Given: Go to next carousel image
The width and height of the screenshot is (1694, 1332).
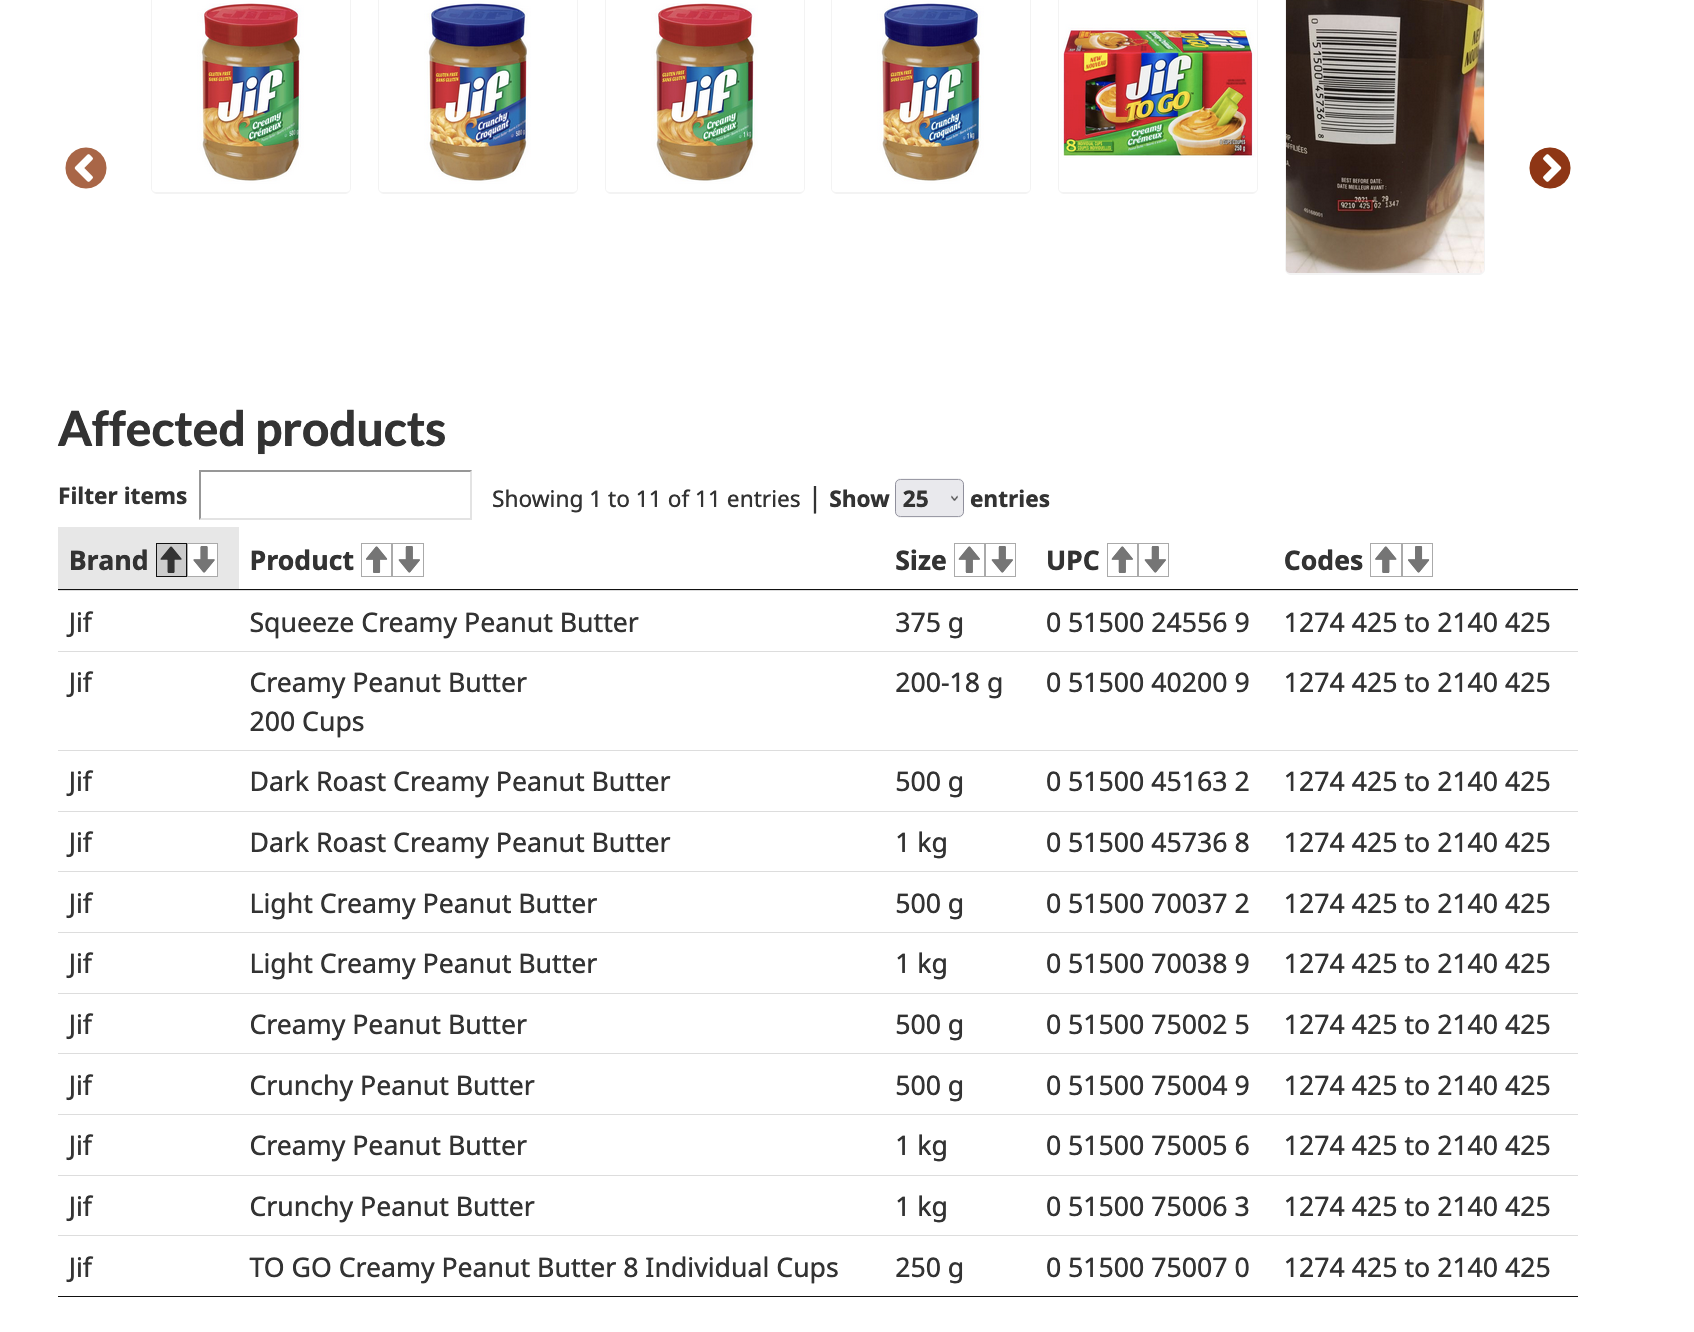Looking at the screenshot, I should (1550, 168).
